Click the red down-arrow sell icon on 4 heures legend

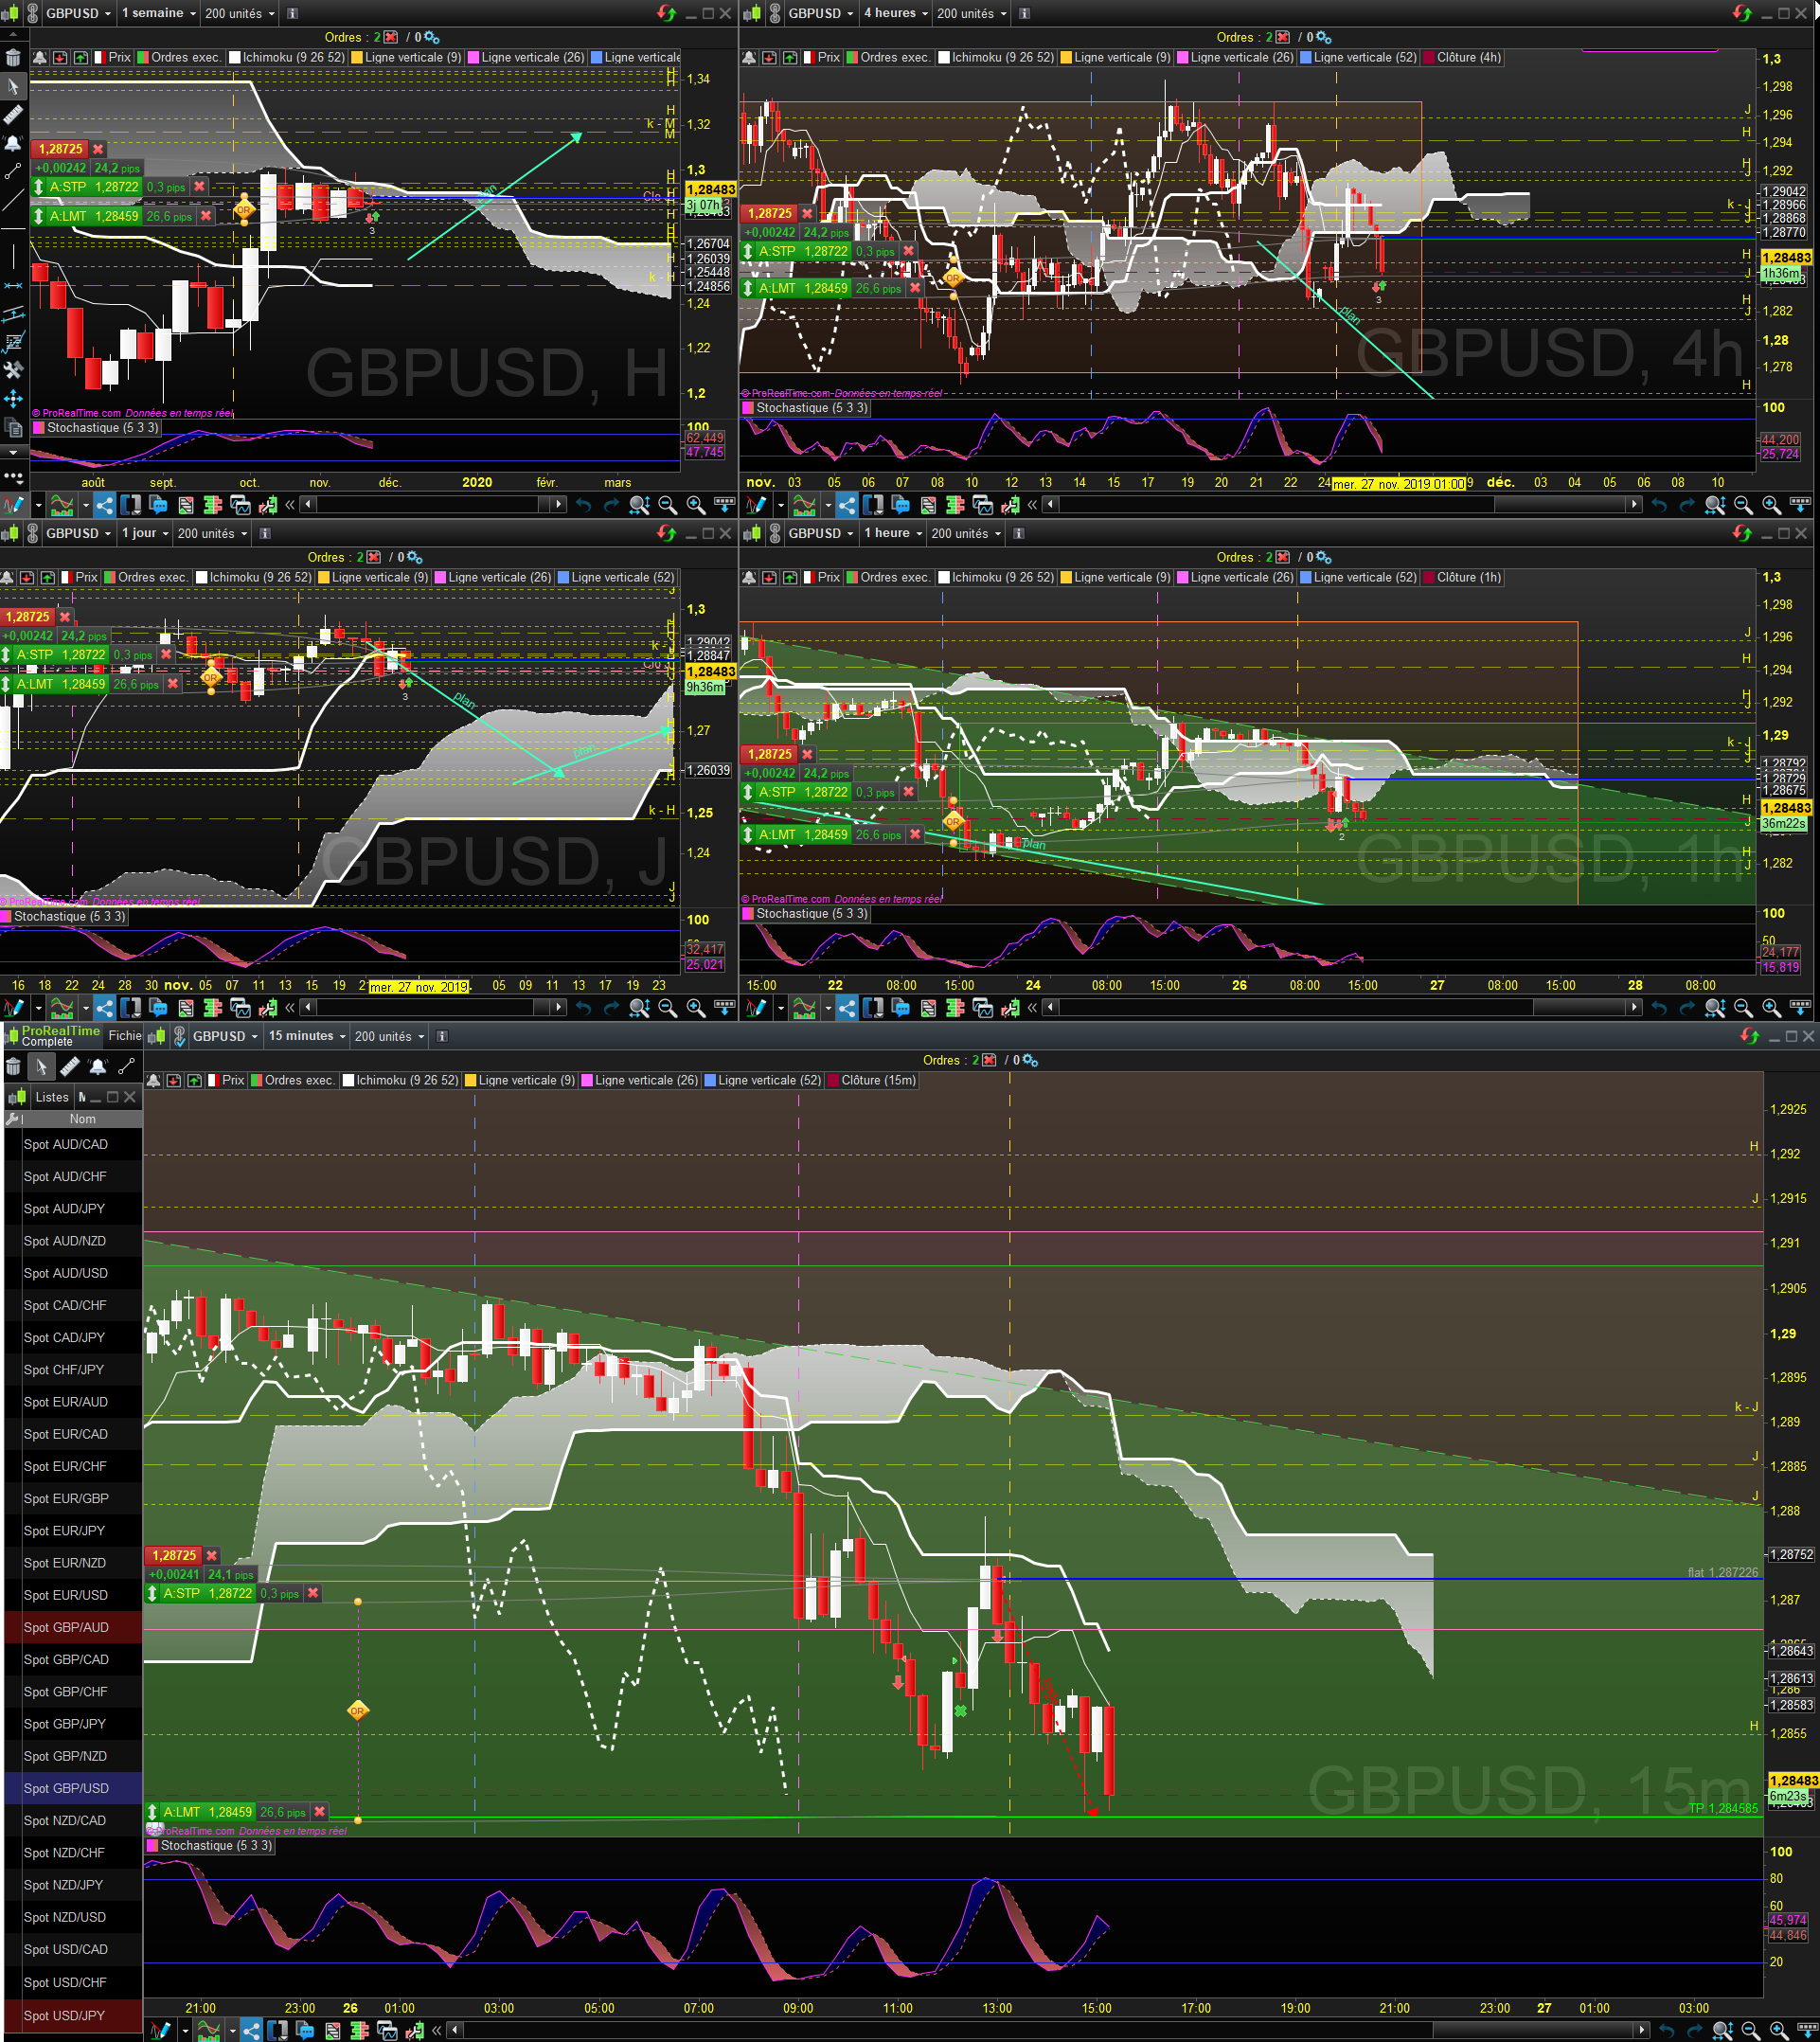coord(769,57)
